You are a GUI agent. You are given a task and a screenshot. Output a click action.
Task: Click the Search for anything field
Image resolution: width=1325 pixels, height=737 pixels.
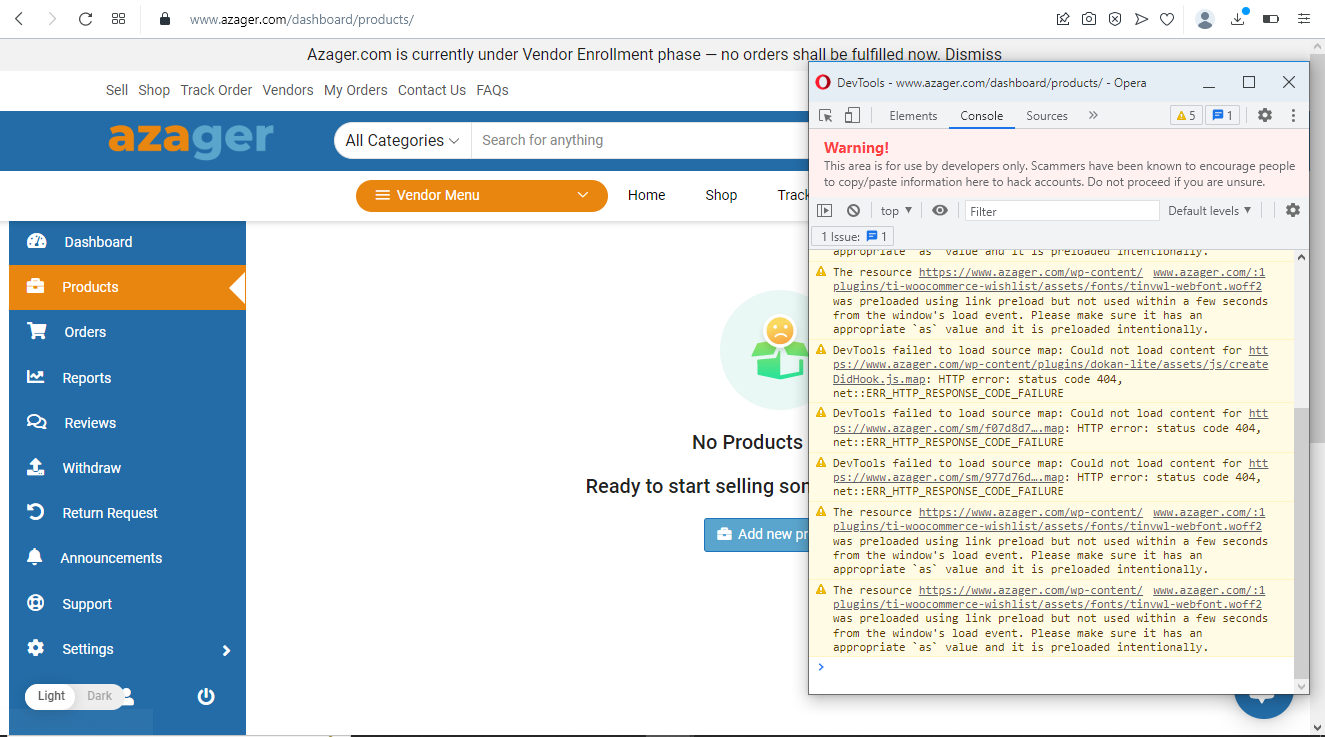[x=640, y=140]
